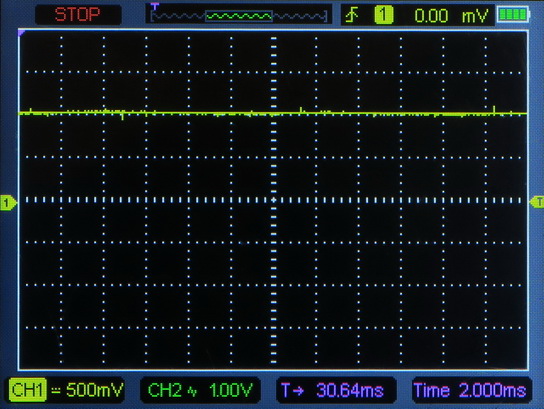The height and width of the screenshot is (409, 544).
Task: Click the yellow CH1 waveform trace
Action: click(273, 113)
